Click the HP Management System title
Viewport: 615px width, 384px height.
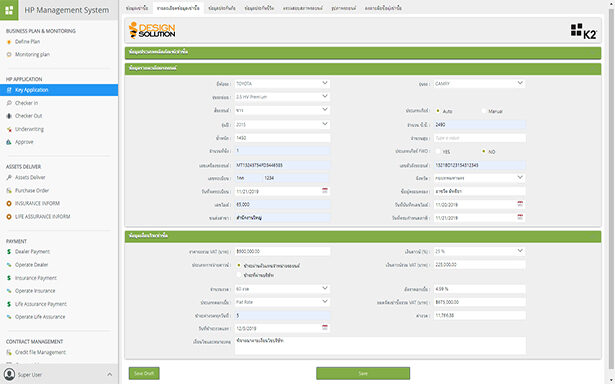pyautogui.click(x=67, y=10)
